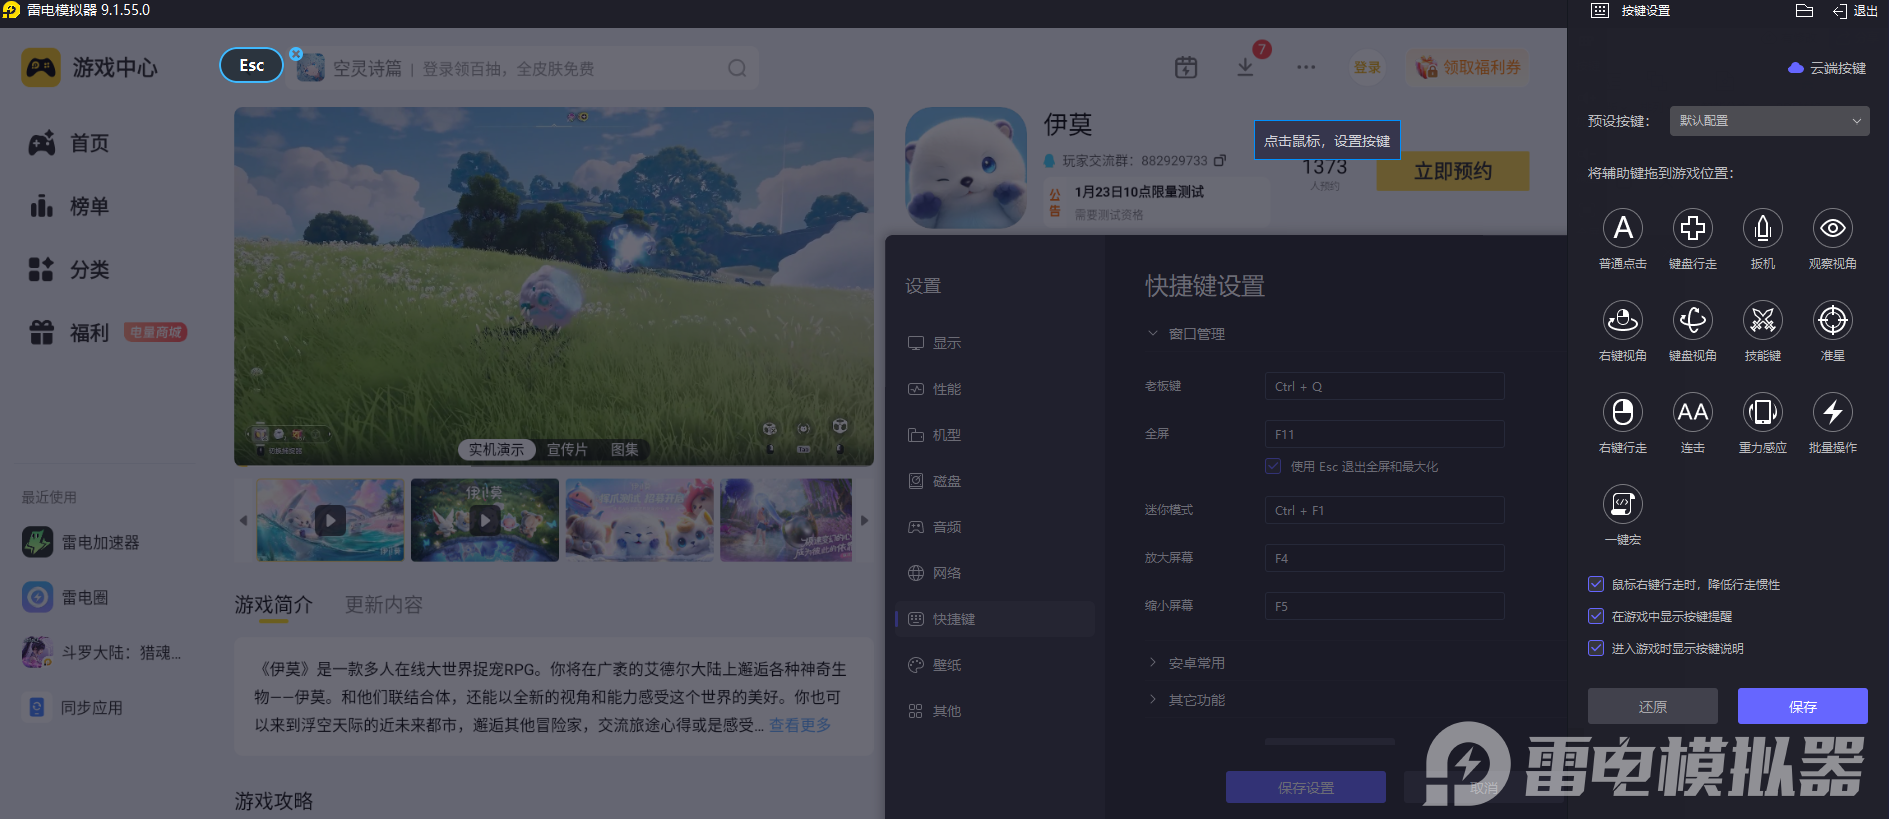Choose the 一键宏 macro key icon

pos(1622,505)
